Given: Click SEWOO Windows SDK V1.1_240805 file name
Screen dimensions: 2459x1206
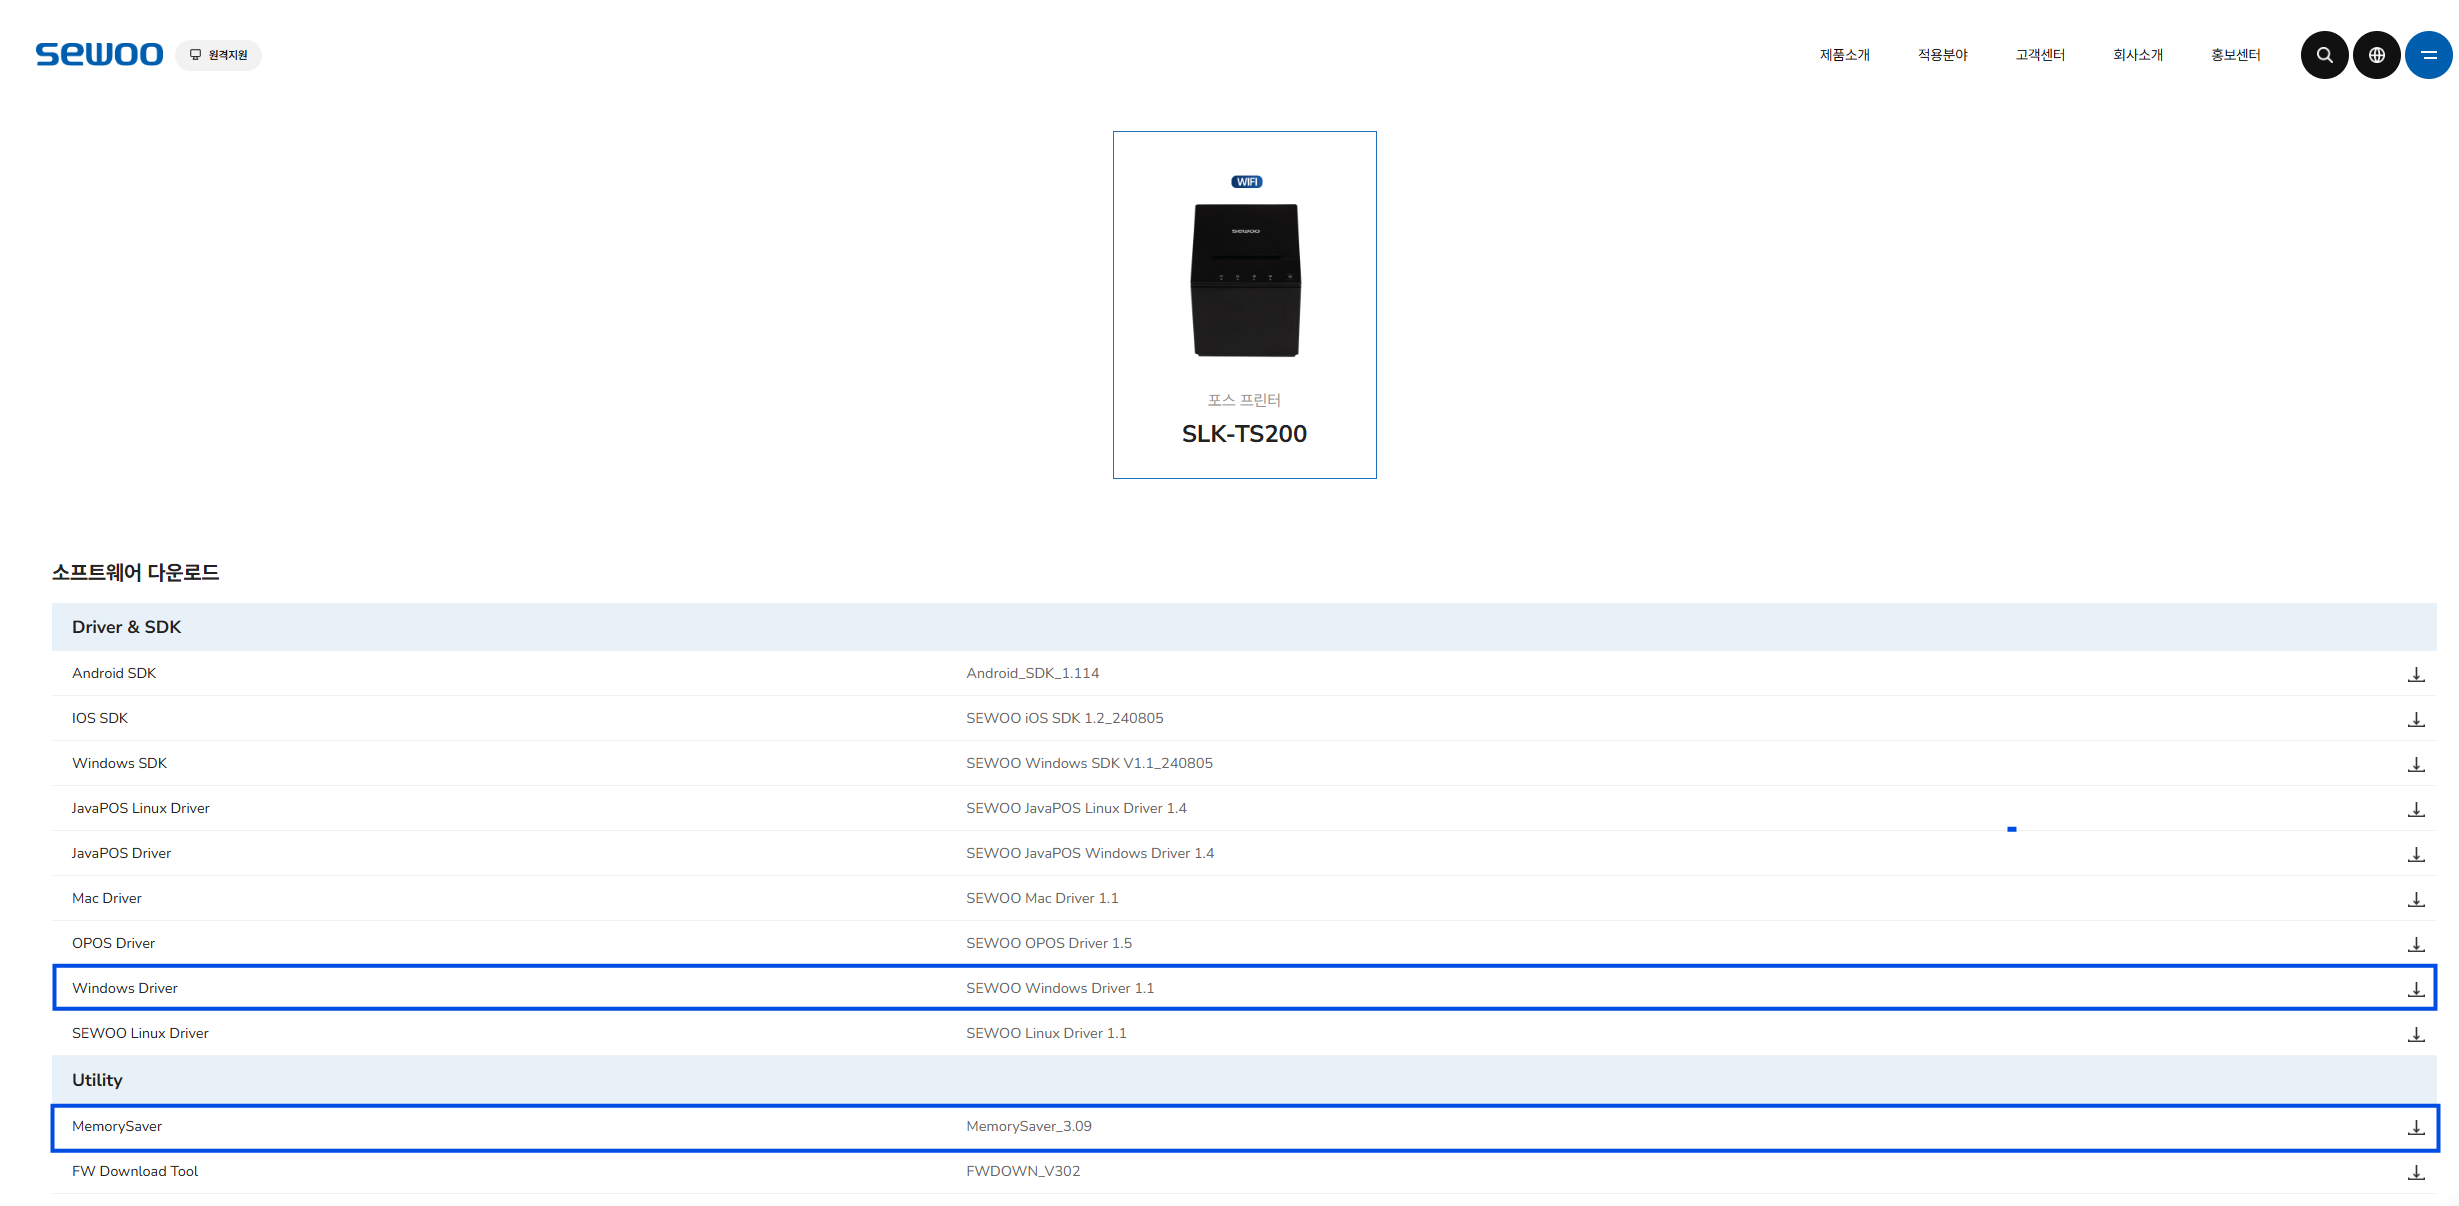Looking at the screenshot, I should pos(1089,763).
